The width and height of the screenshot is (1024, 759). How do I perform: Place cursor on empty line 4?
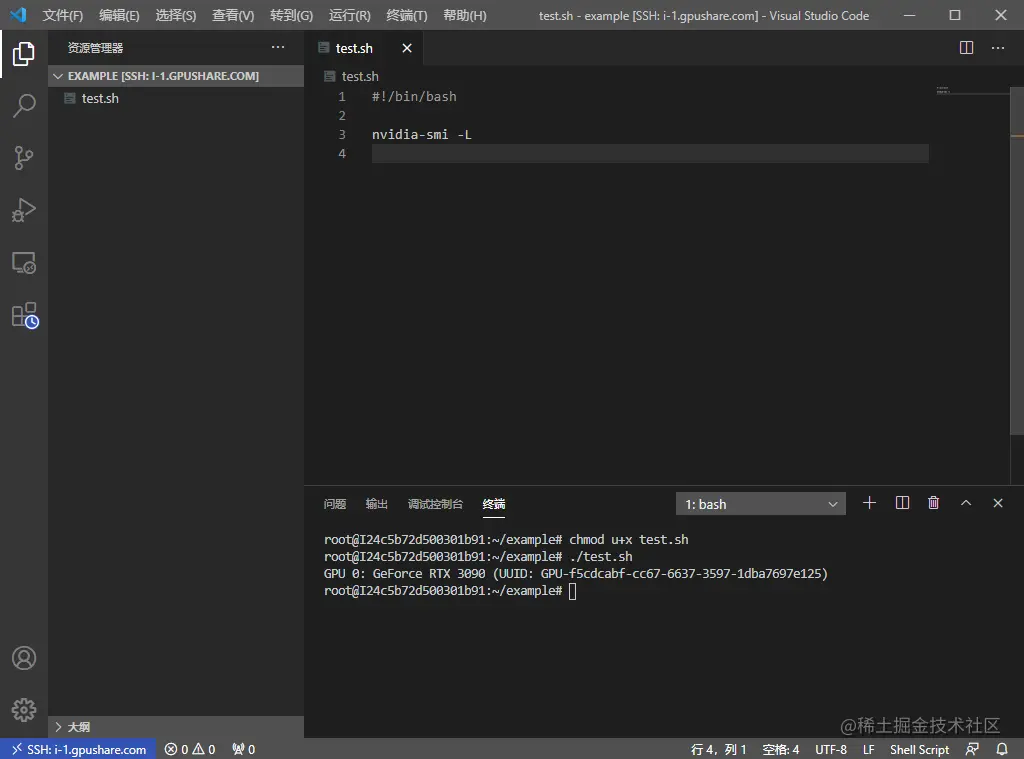pos(650,153)
